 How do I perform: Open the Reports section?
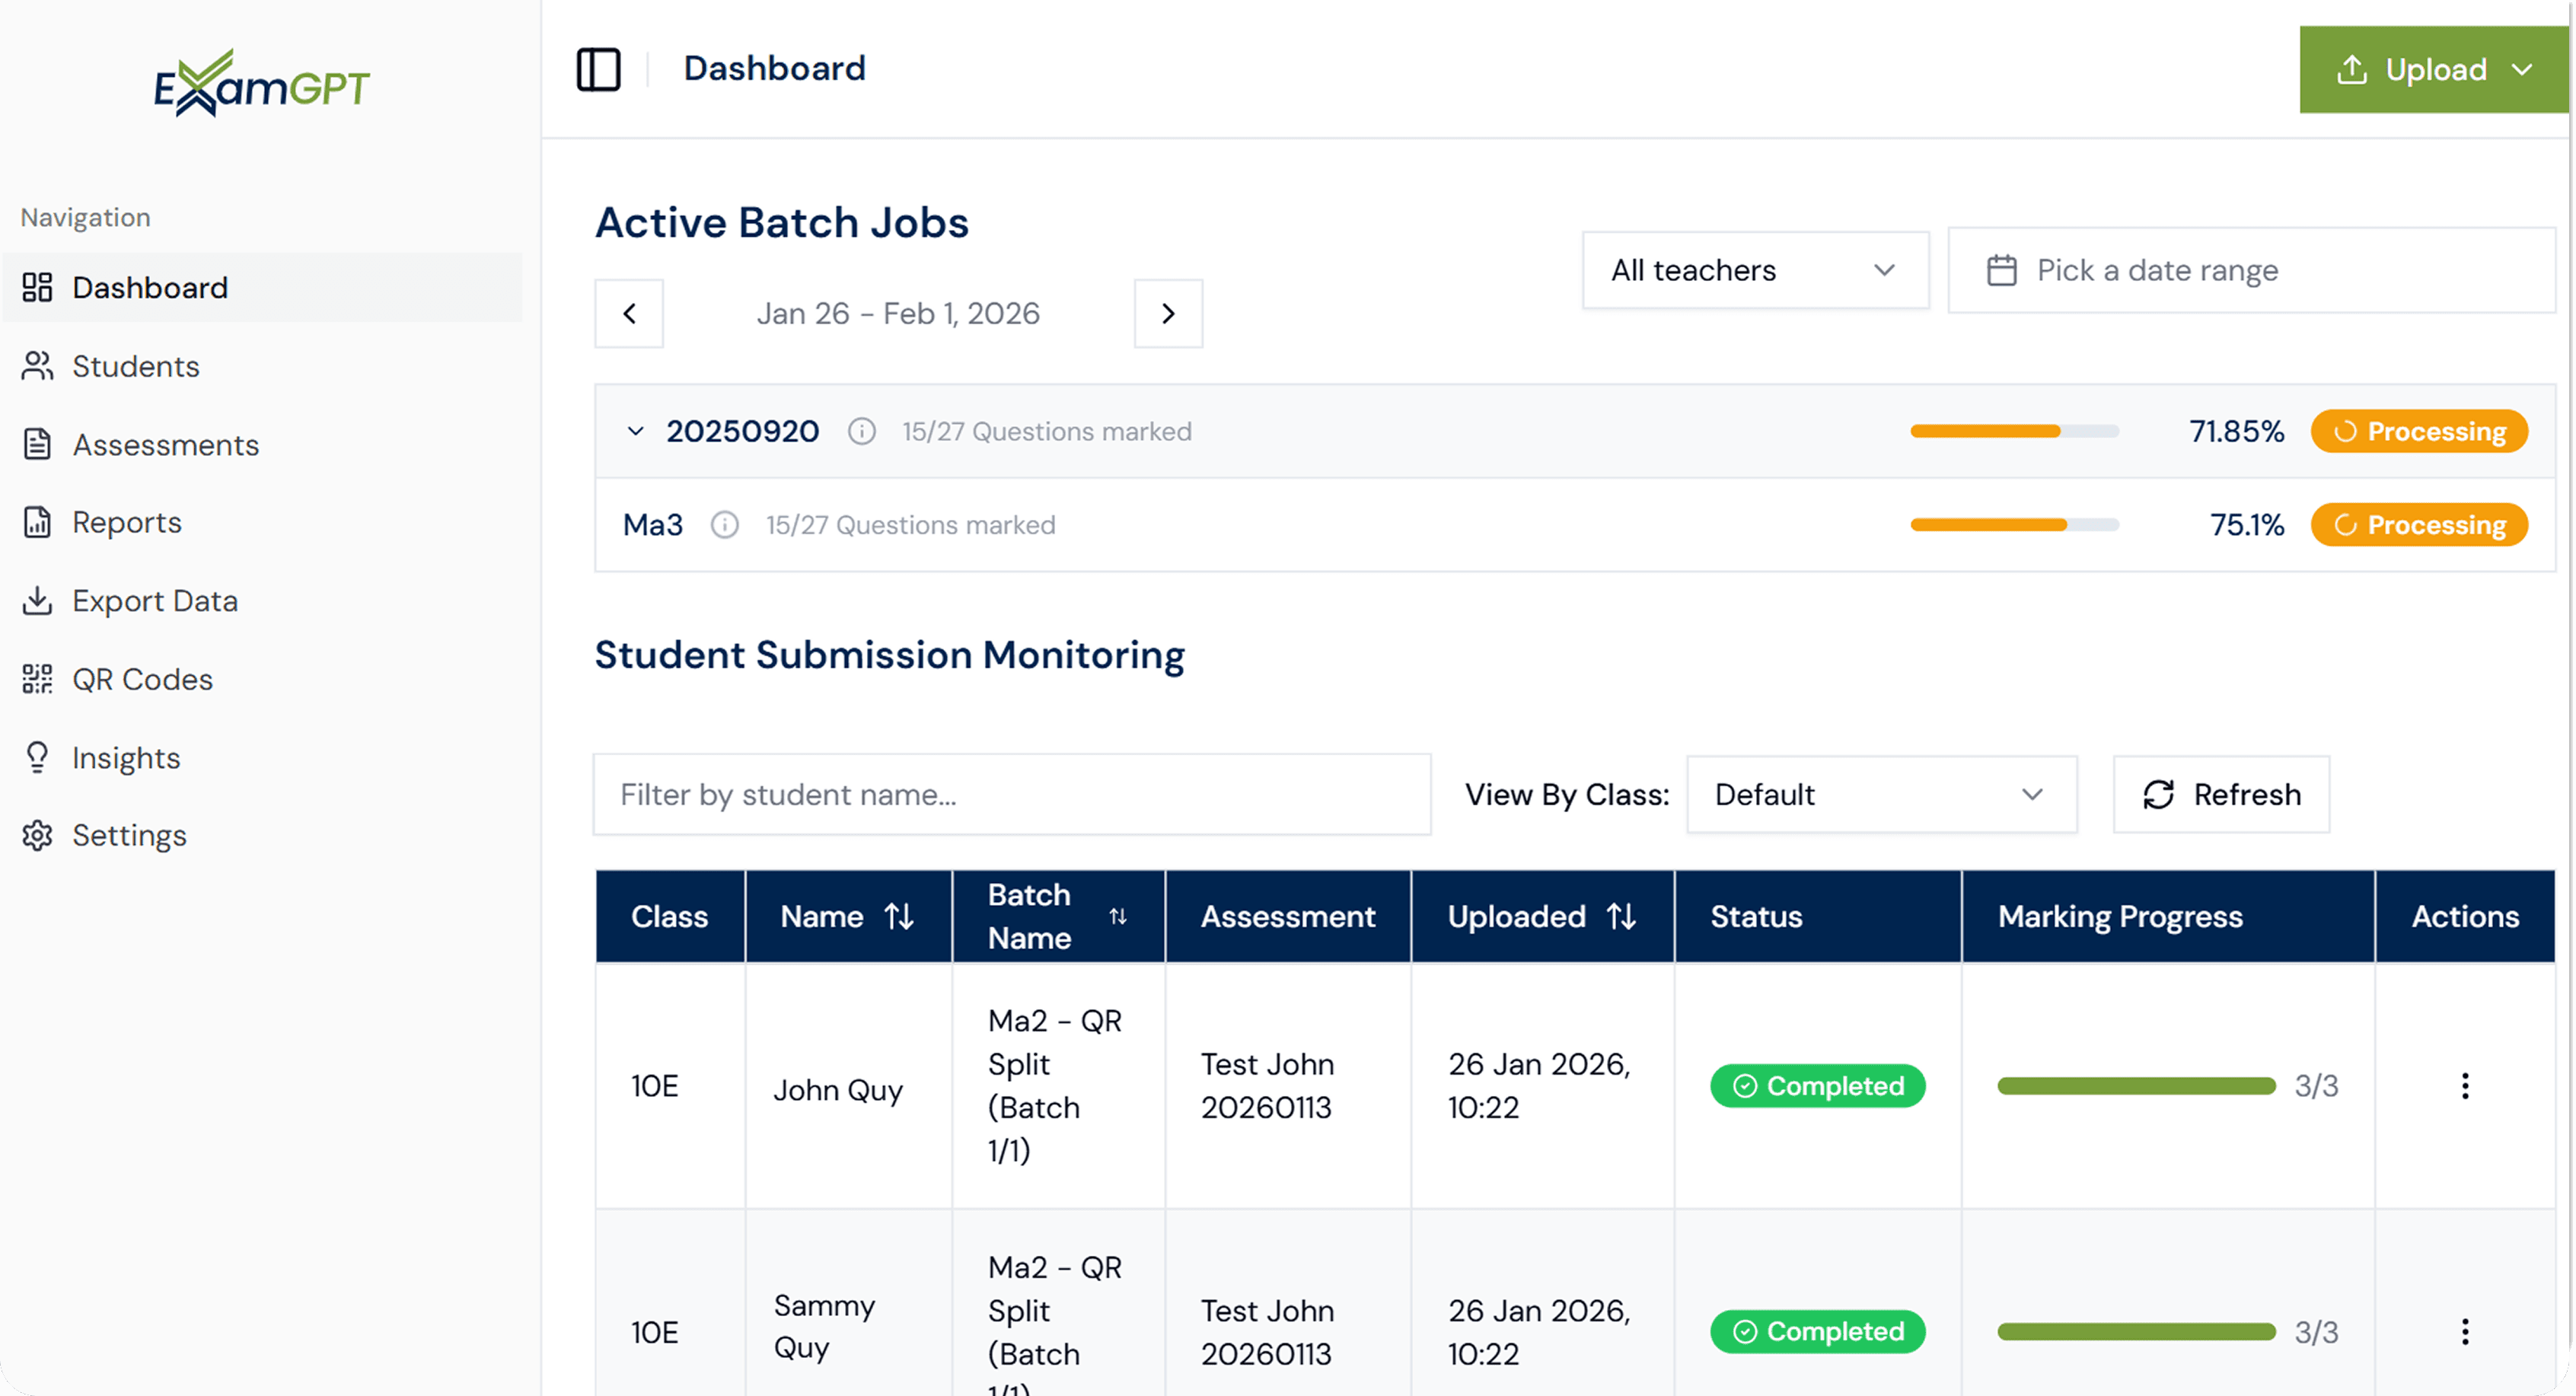click(x=126, y=522)
